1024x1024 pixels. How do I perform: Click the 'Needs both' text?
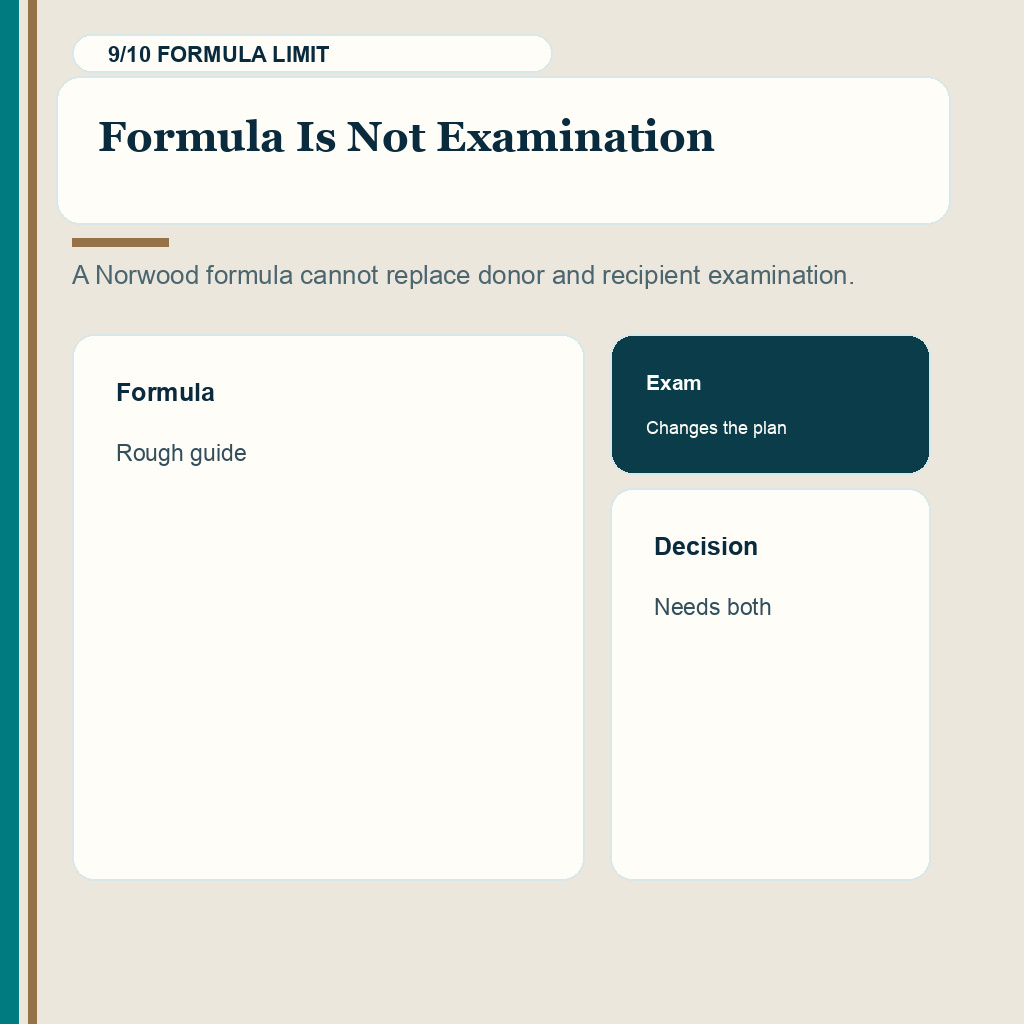(712, 607)
